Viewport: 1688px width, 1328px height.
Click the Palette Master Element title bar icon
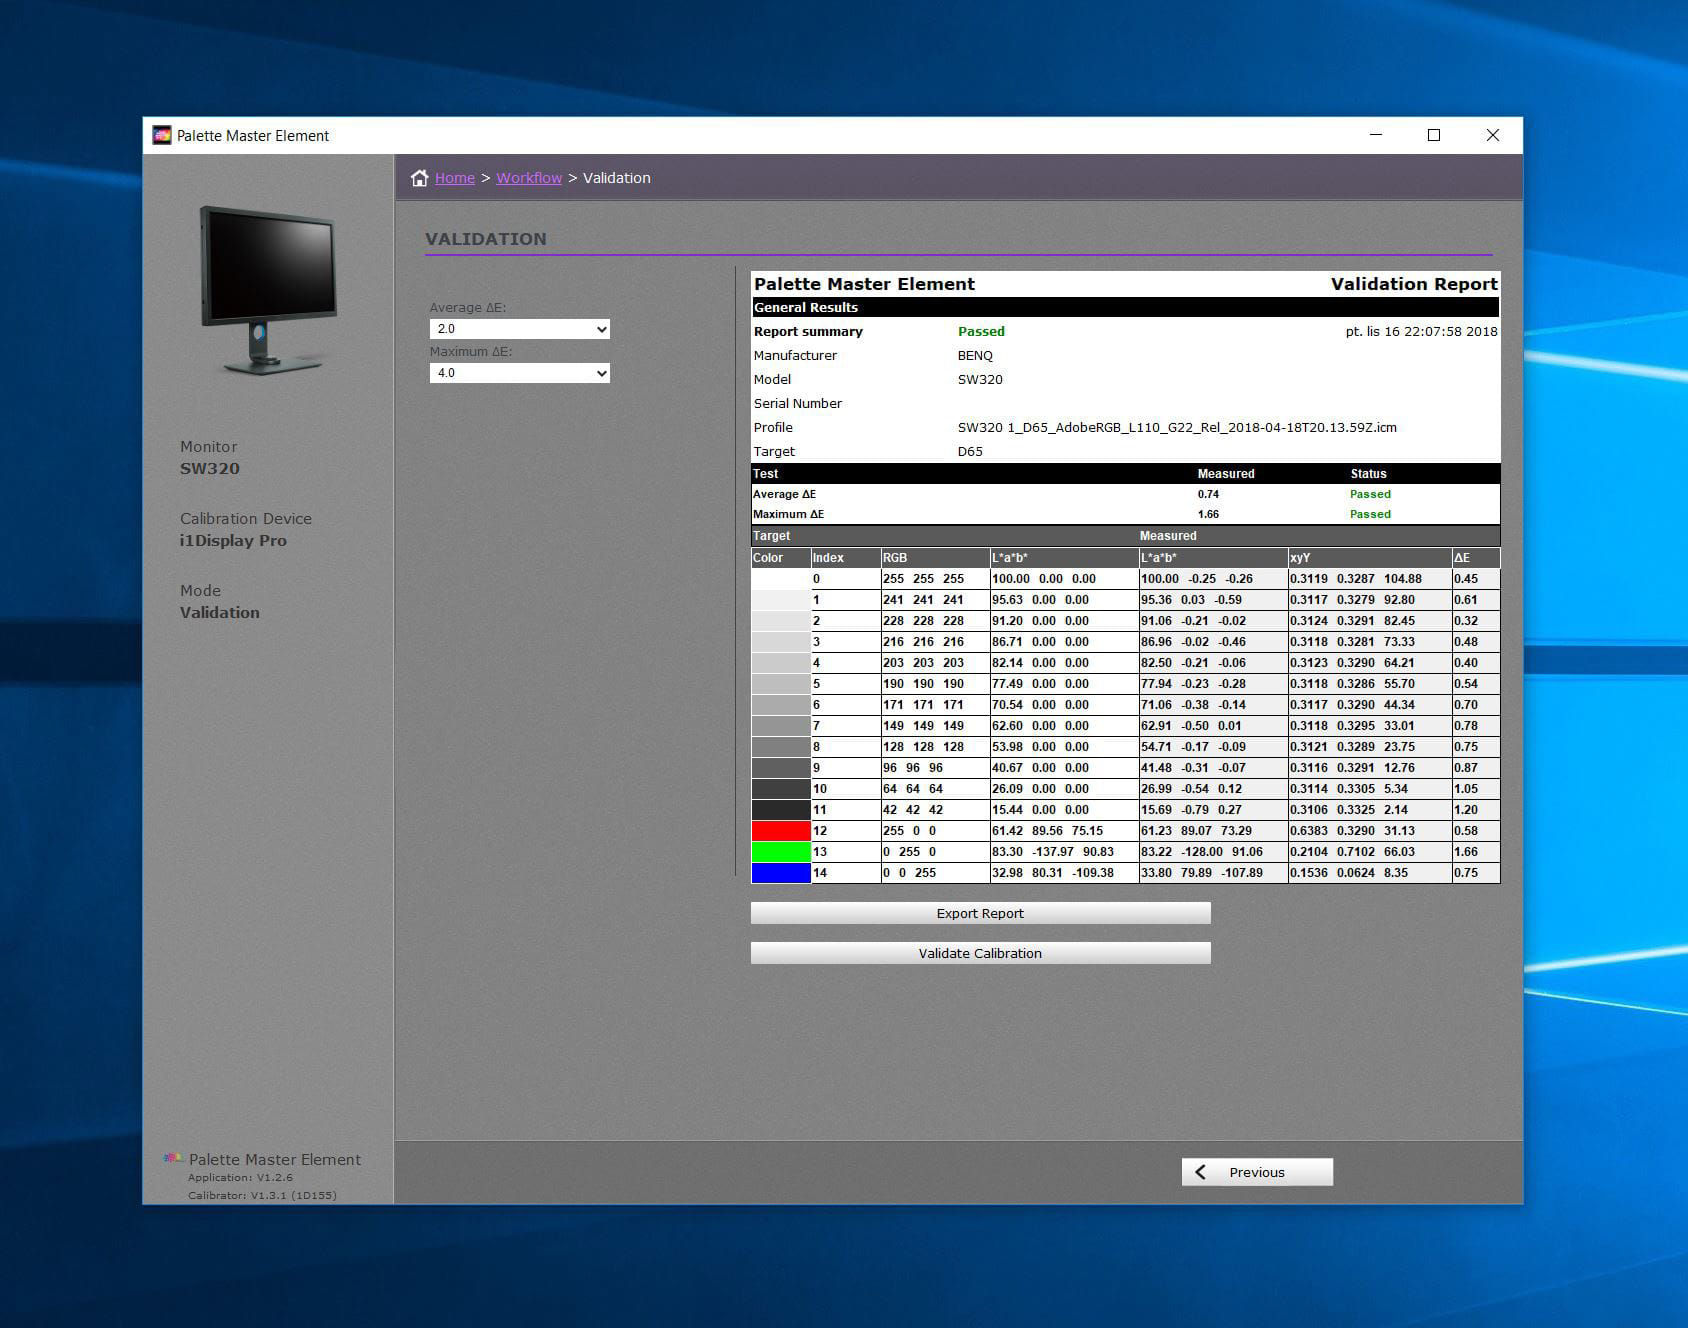coord(162,135)
